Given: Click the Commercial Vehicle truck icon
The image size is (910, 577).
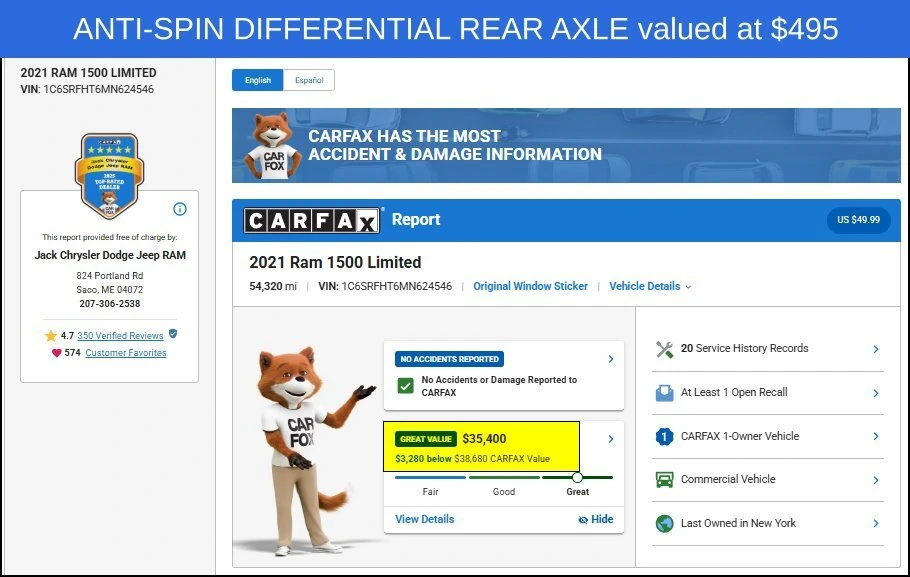Looking at the screenshot, I should 665,479.
